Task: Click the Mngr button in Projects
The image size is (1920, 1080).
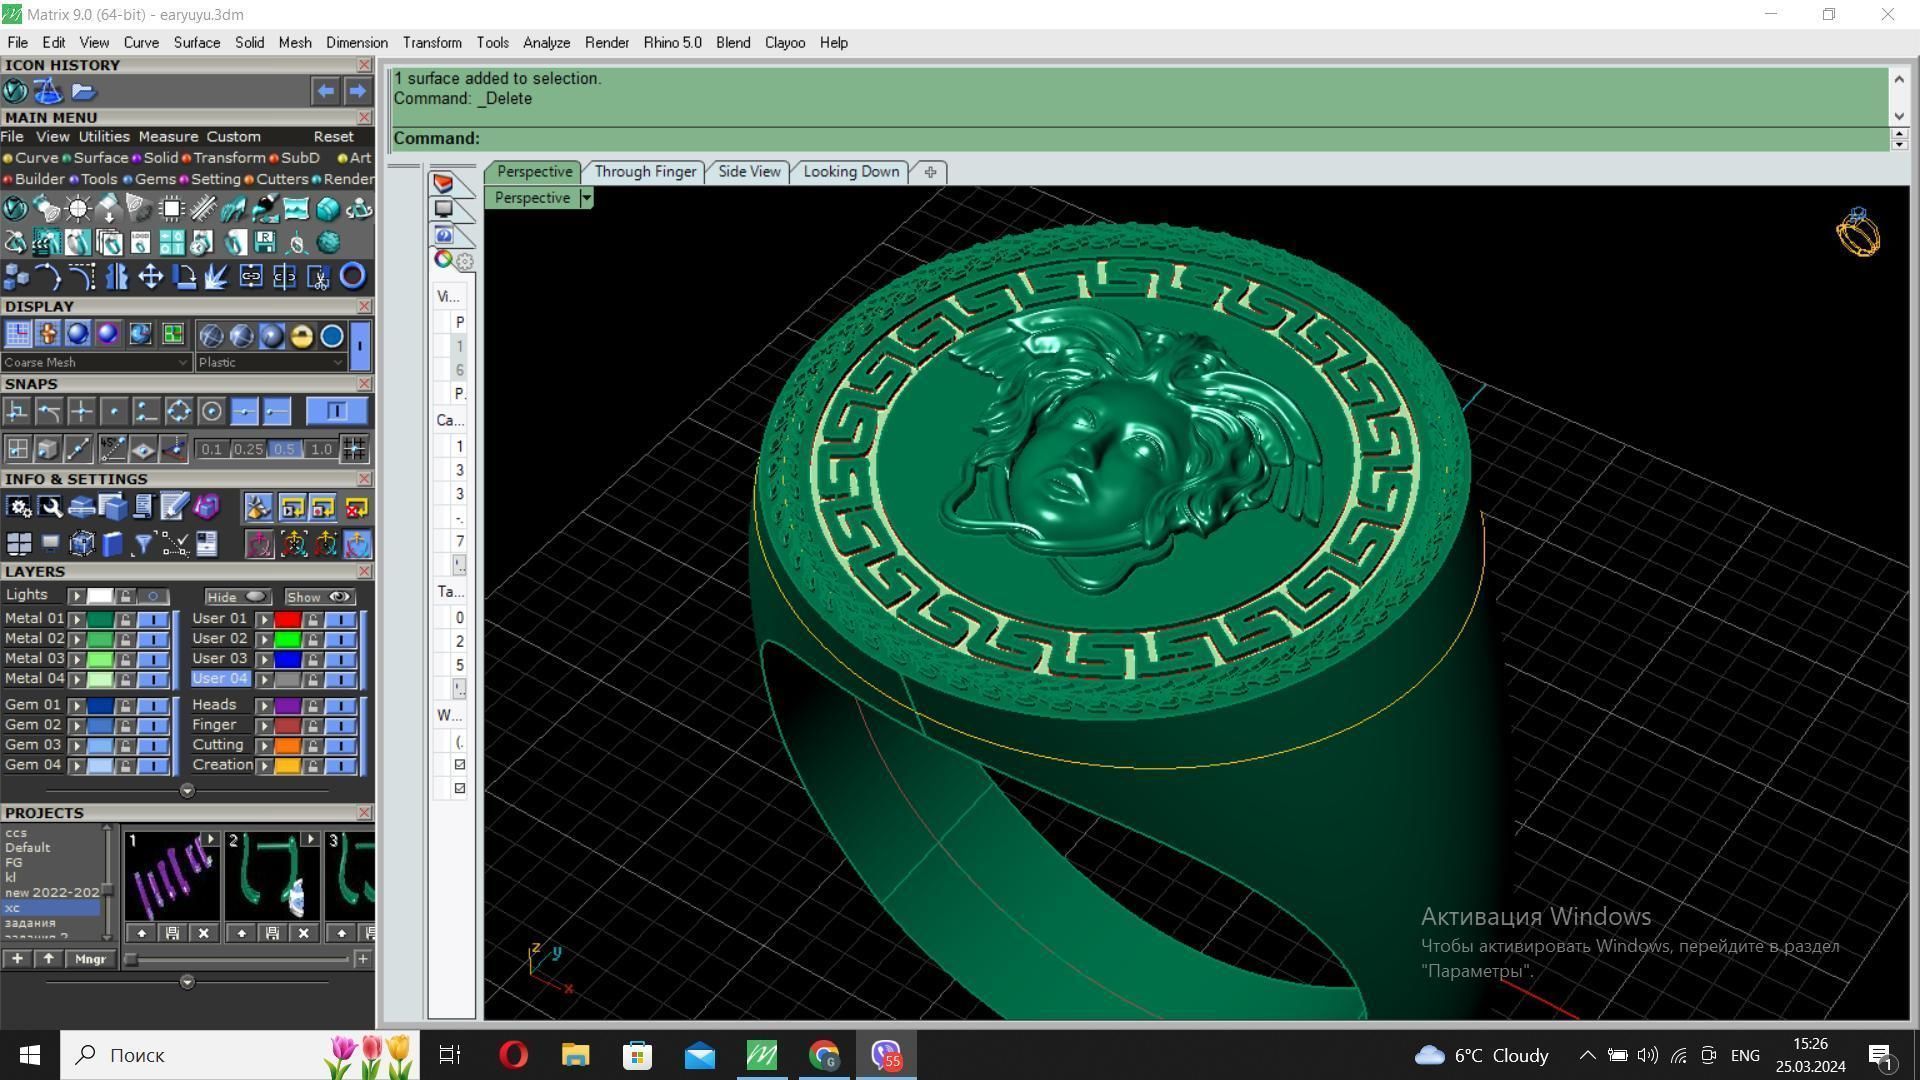Action: (90, 959)
